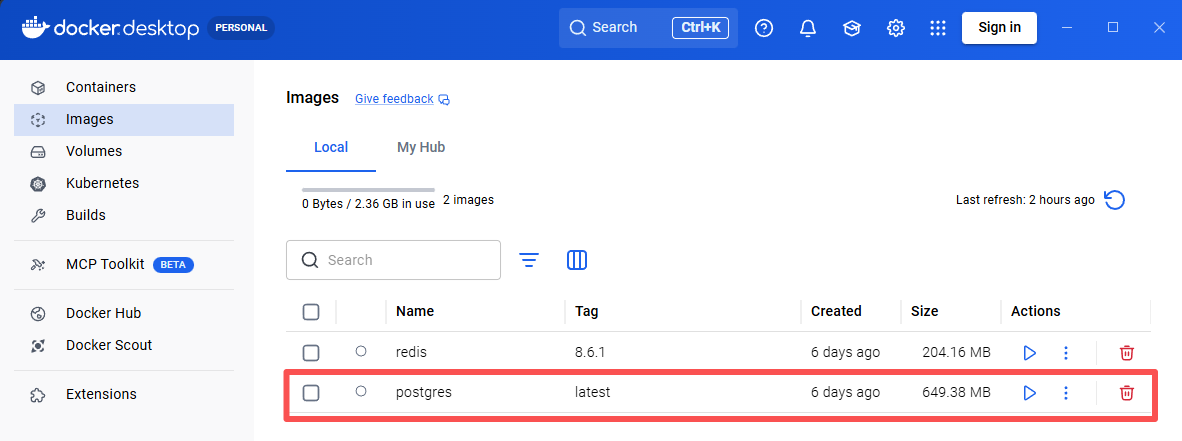Delete the postgres image
Image resolution: width=1182 pixels, height=441 pixels.
(x=1126, y=392)
